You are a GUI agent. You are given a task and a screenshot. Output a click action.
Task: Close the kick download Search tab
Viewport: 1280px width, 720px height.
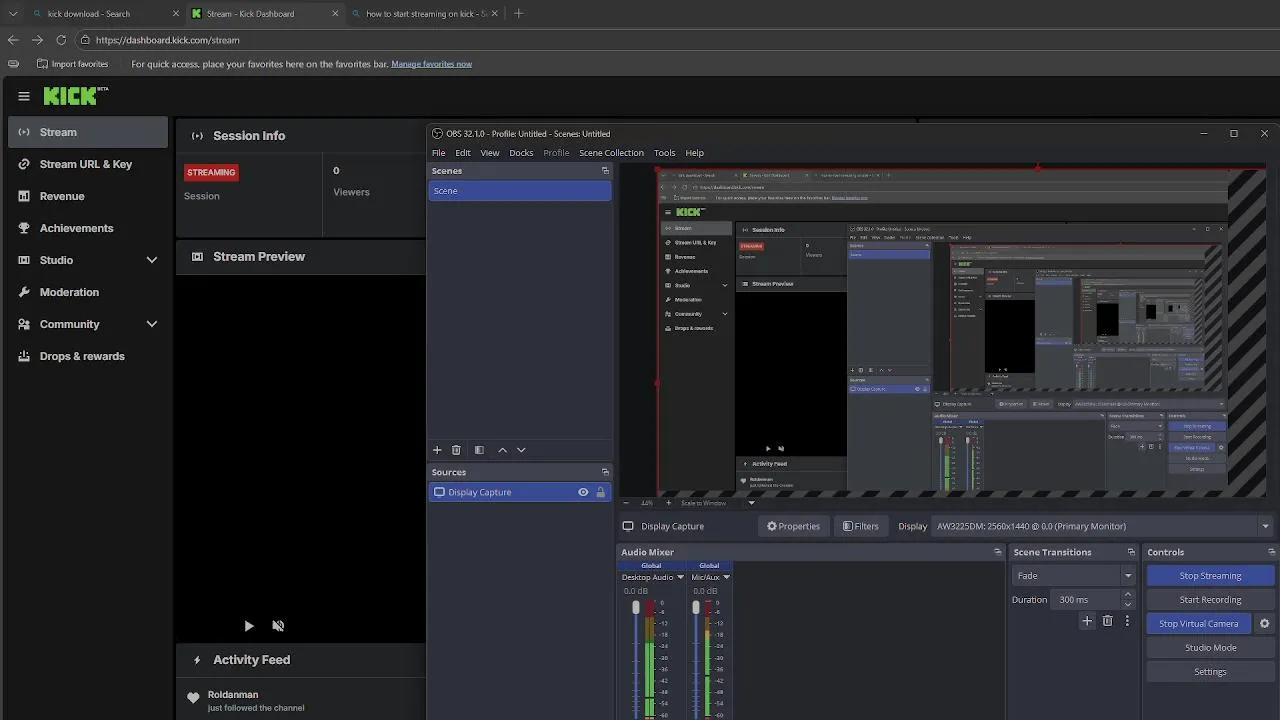coord(176,14)
